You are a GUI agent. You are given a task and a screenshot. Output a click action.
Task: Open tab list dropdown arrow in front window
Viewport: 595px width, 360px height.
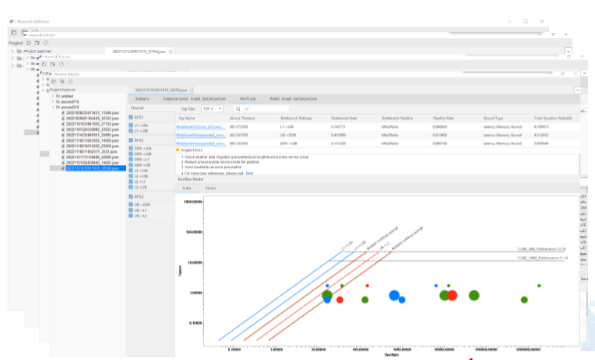pos(577,90)
